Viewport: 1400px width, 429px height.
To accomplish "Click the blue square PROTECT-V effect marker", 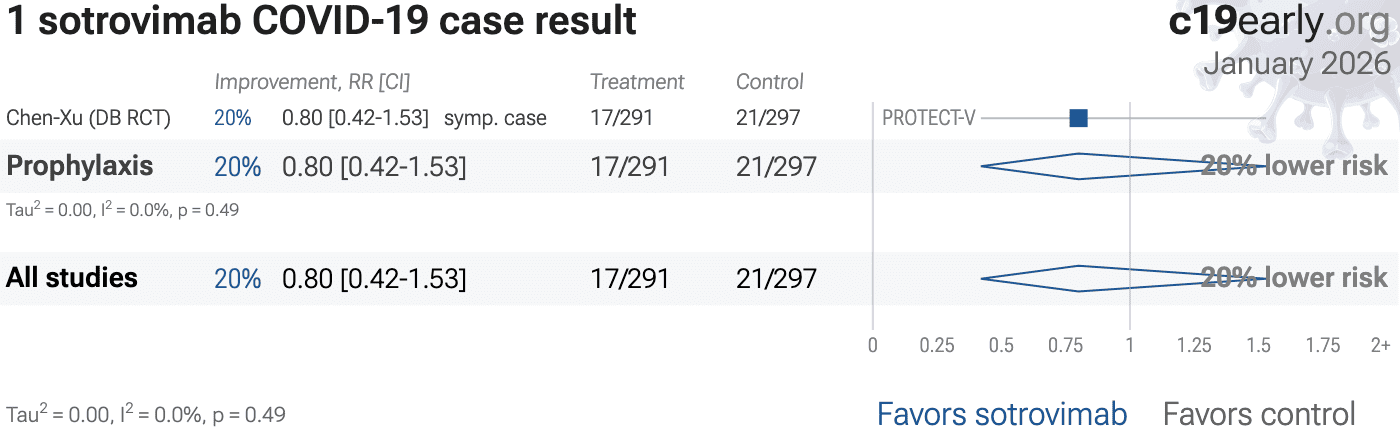I will 1078,118.
